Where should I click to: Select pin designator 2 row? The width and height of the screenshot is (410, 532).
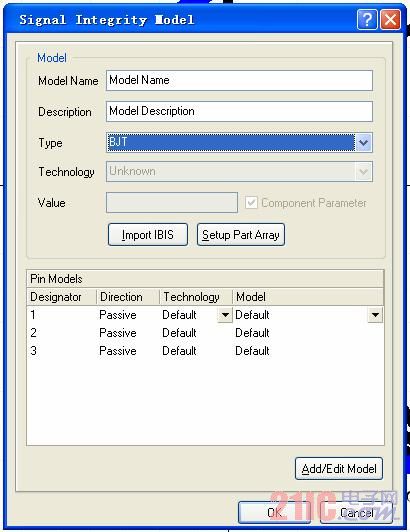[205, 333]
